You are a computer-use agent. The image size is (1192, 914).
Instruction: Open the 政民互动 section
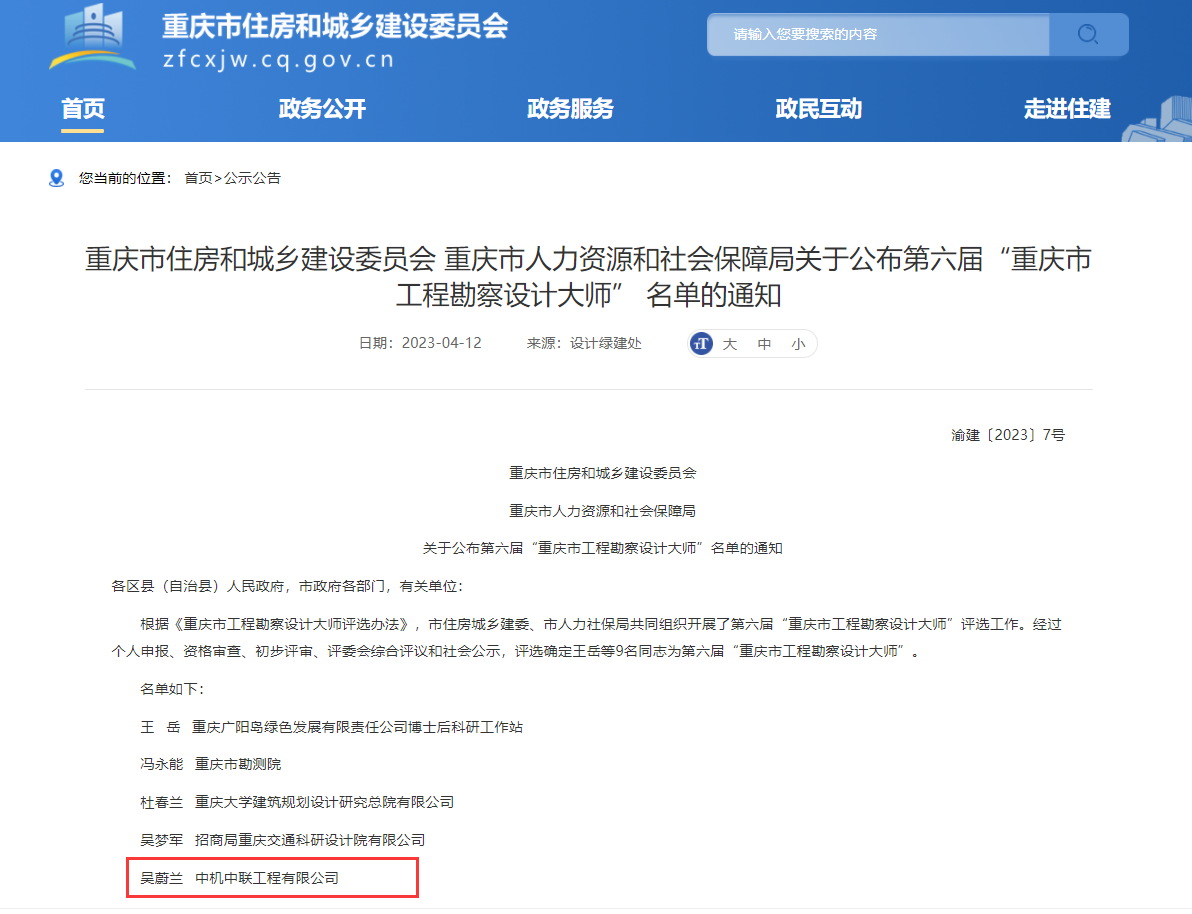coord(818,110)
